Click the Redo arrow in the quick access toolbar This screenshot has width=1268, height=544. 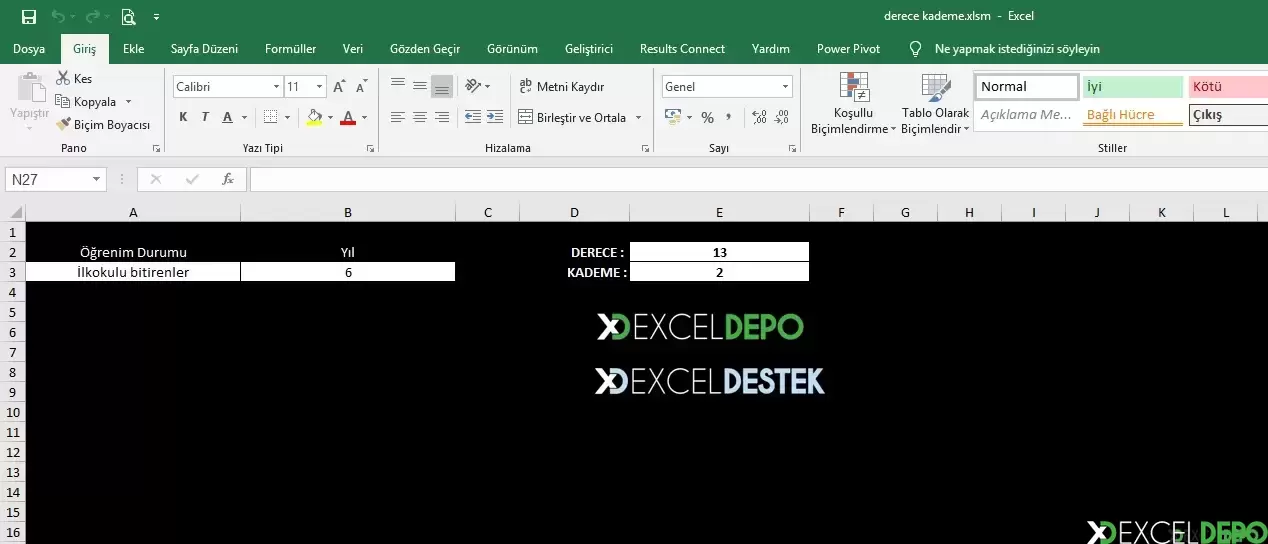(93, 16)
